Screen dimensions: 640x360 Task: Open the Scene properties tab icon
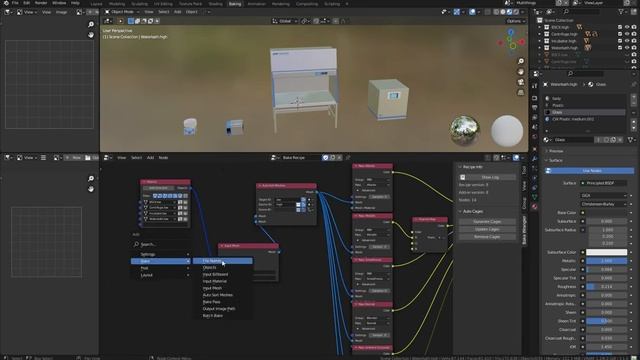pos(535,127)
